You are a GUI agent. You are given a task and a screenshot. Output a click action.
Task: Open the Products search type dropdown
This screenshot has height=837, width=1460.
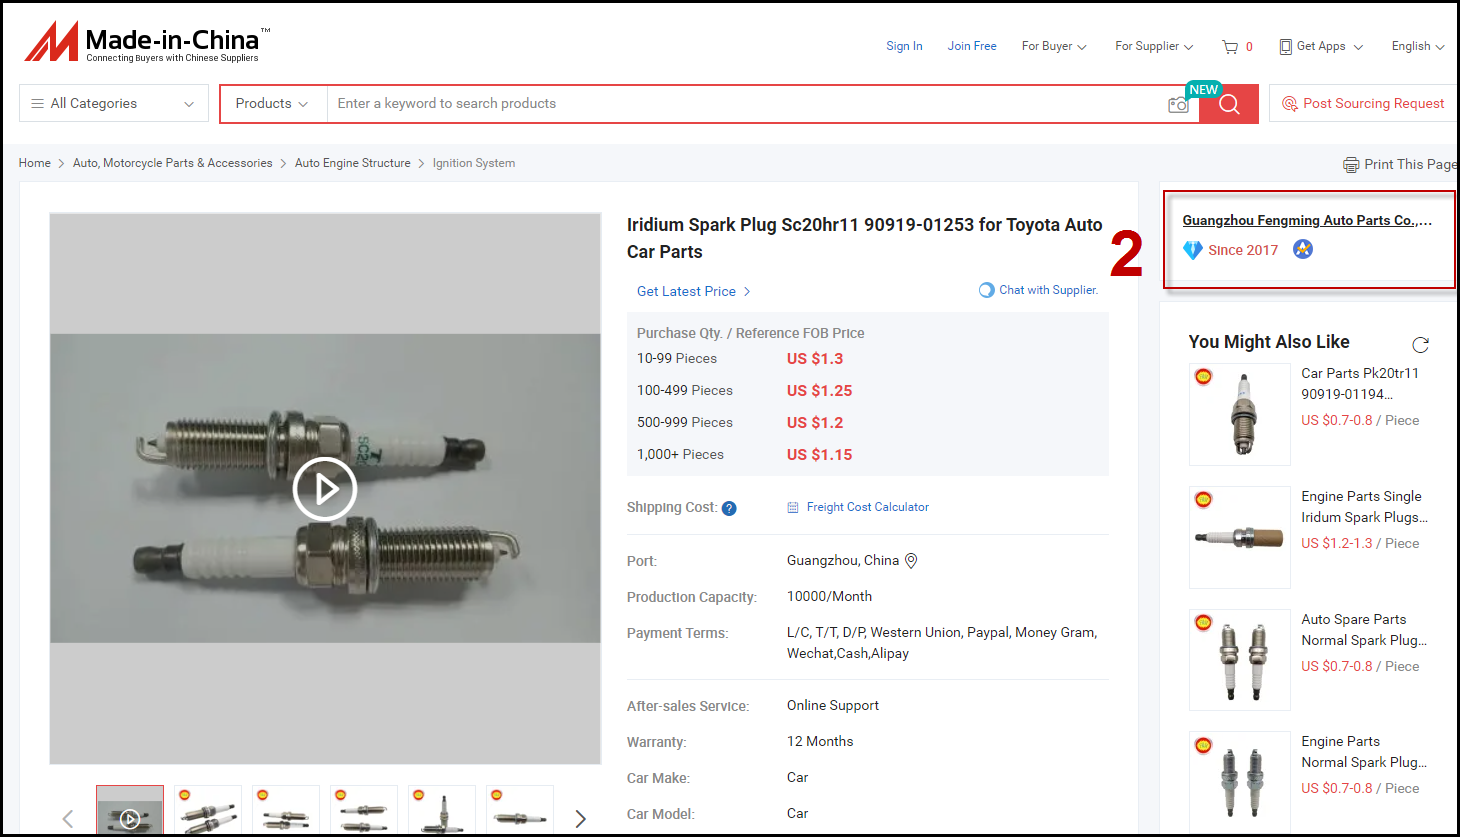click(x=272, y=104)
